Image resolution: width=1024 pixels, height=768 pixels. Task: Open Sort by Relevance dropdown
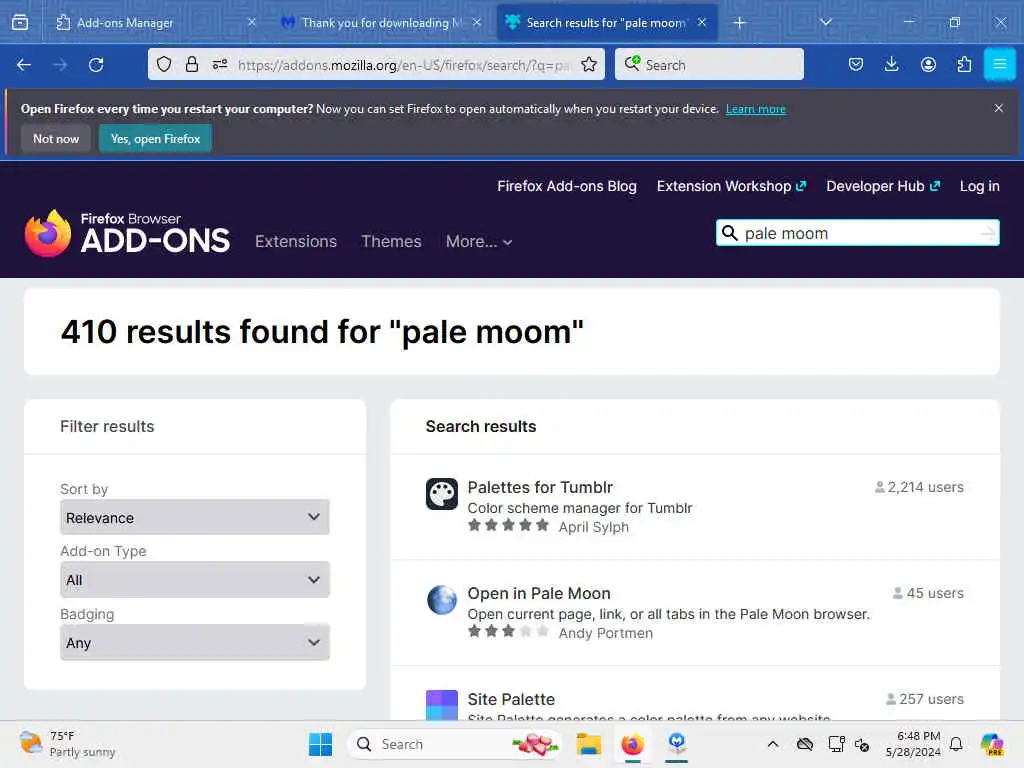click(x=195, y=517)
